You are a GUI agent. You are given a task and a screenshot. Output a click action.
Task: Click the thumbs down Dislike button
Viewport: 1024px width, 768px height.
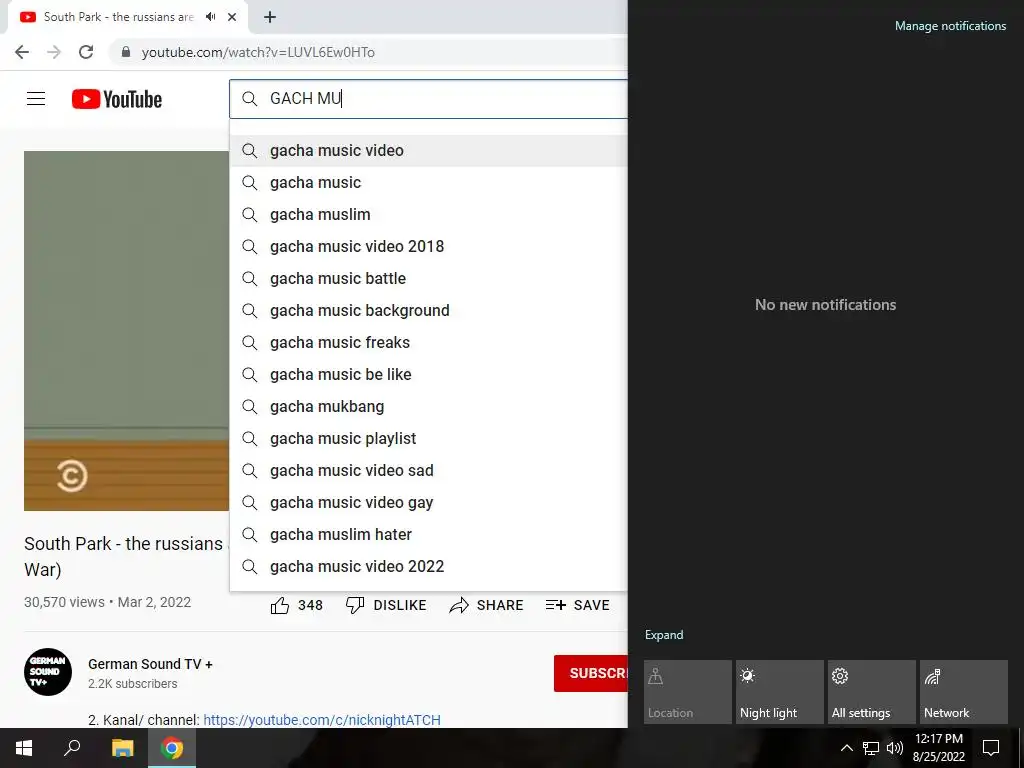(386, 605)
